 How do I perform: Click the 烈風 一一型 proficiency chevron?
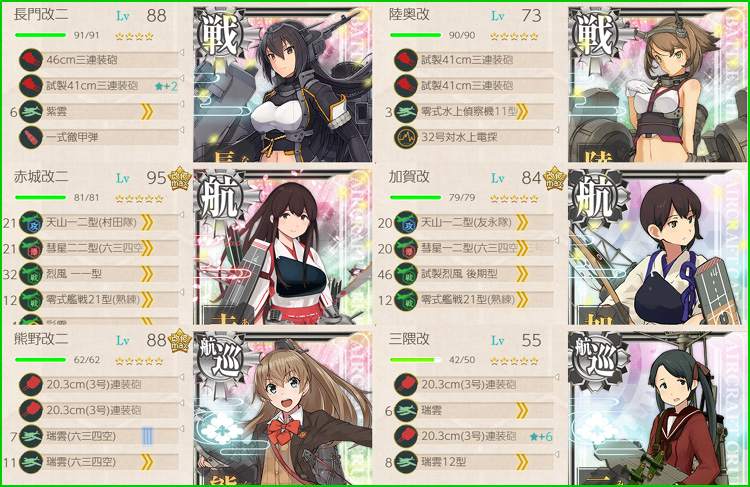click(x=147, y=274)
